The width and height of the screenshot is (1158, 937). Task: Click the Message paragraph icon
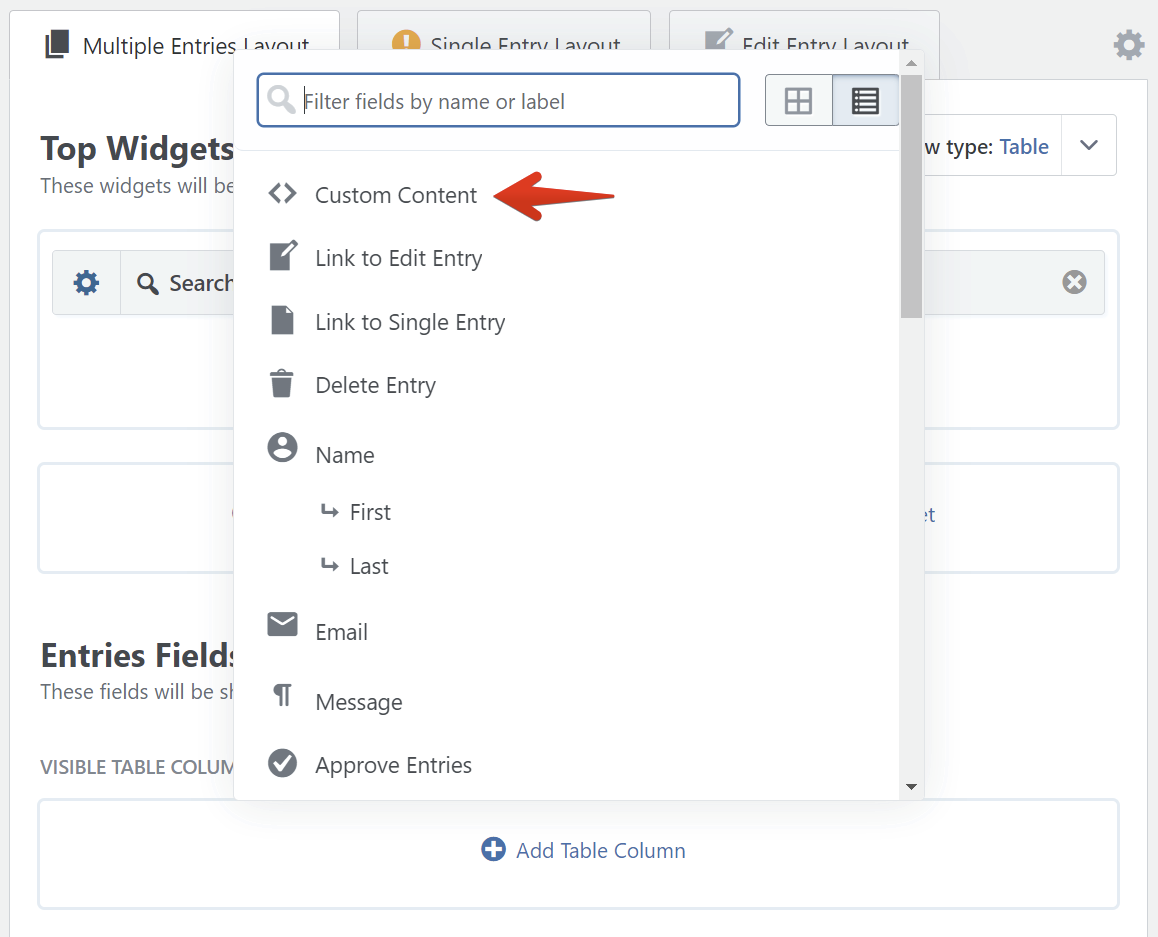[x=282, y=696]
